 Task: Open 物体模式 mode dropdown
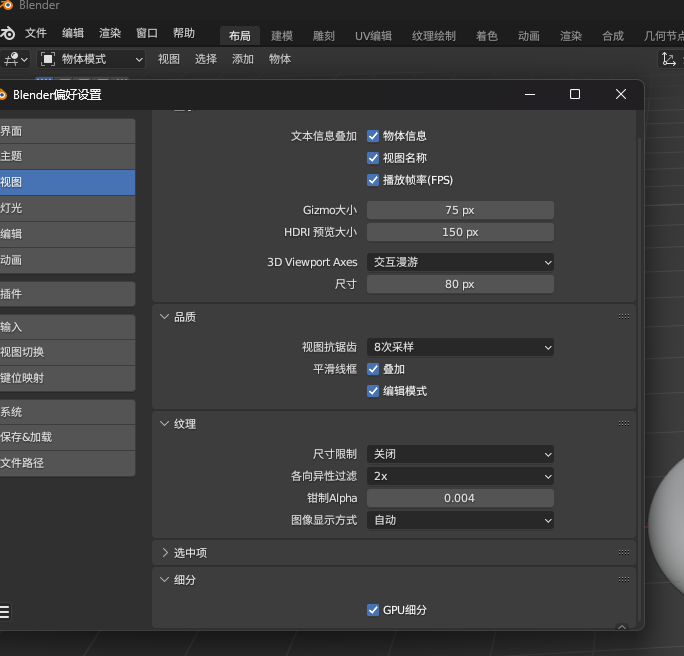coord(91,59)
